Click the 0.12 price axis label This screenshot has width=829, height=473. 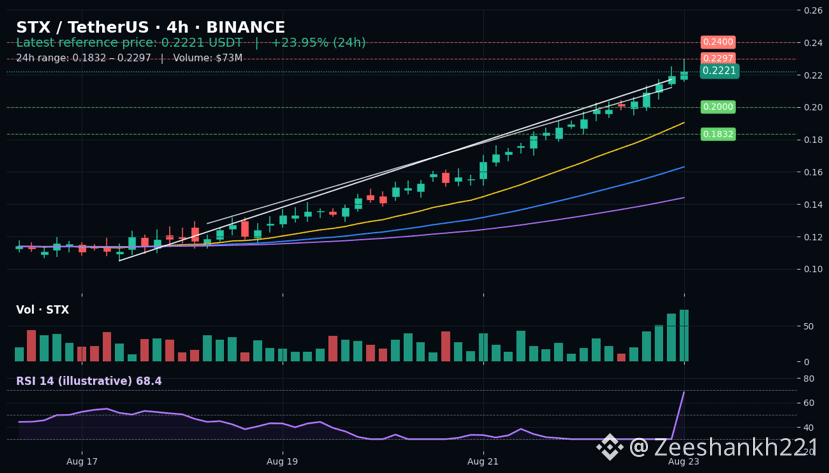(813, 237)
